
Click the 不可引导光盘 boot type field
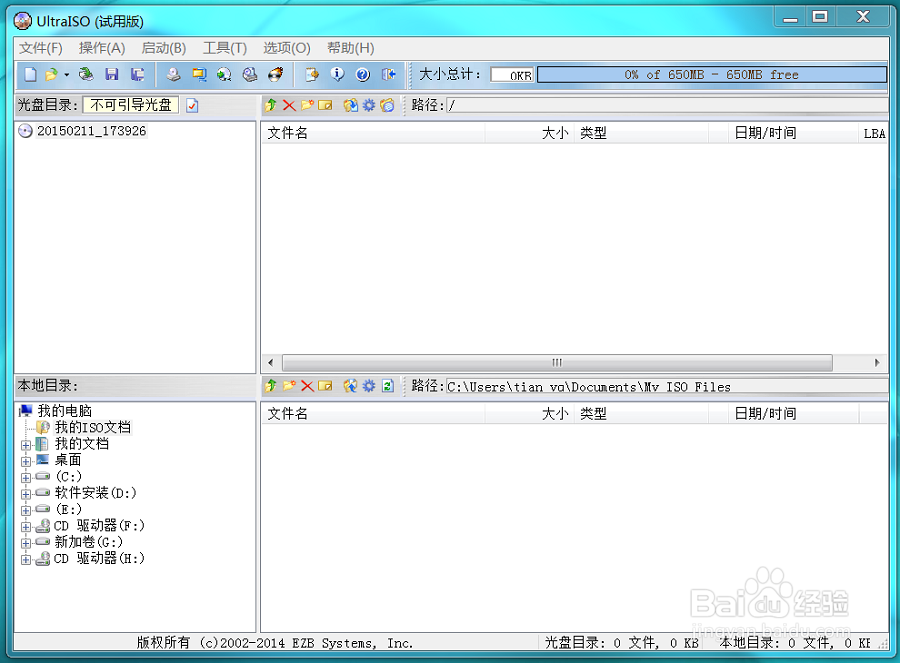pos(131,105)
